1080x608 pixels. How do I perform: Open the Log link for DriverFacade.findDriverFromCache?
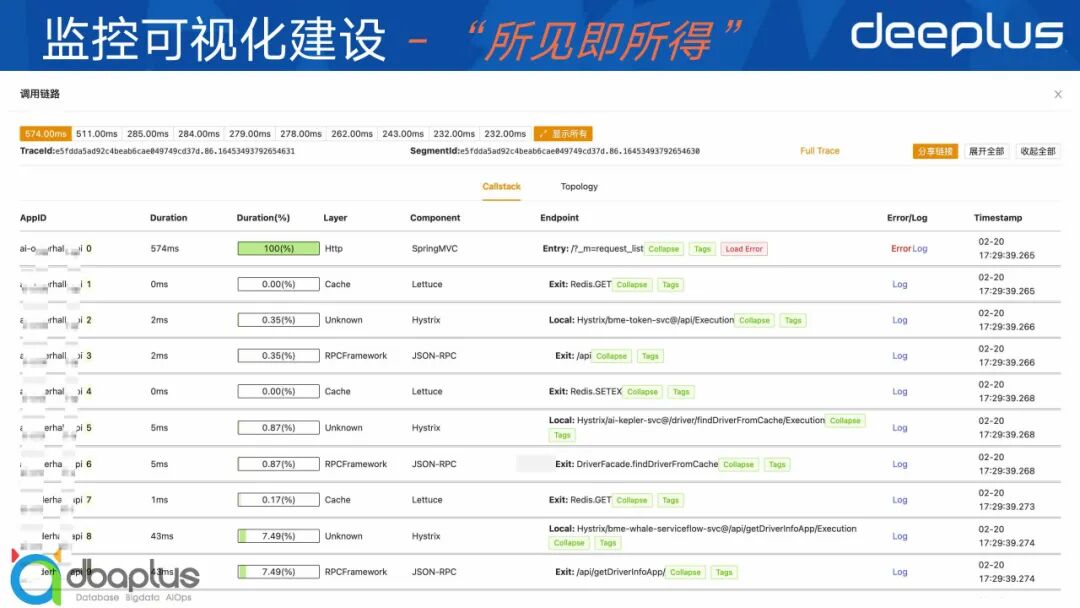click(x=900, y=464)
